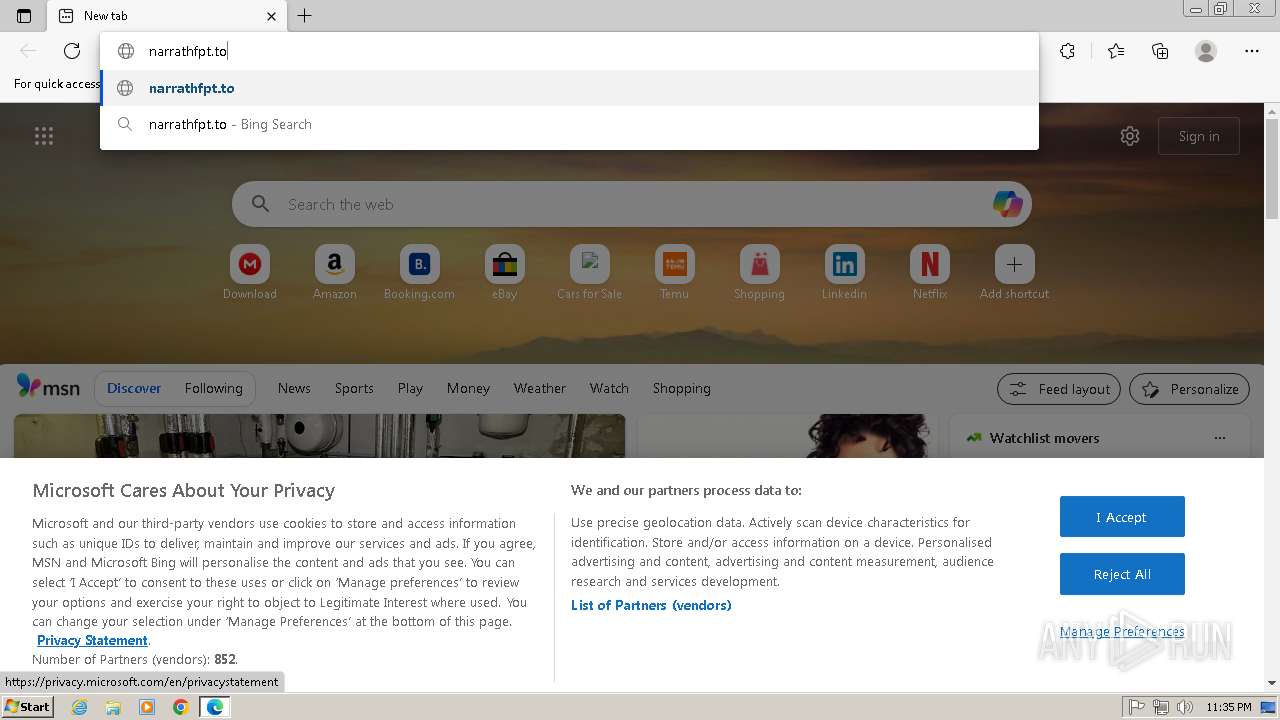Screen dimensions: 1280x720
Task: Open the Amazon shortcut tile
Action: coord(335,273)
